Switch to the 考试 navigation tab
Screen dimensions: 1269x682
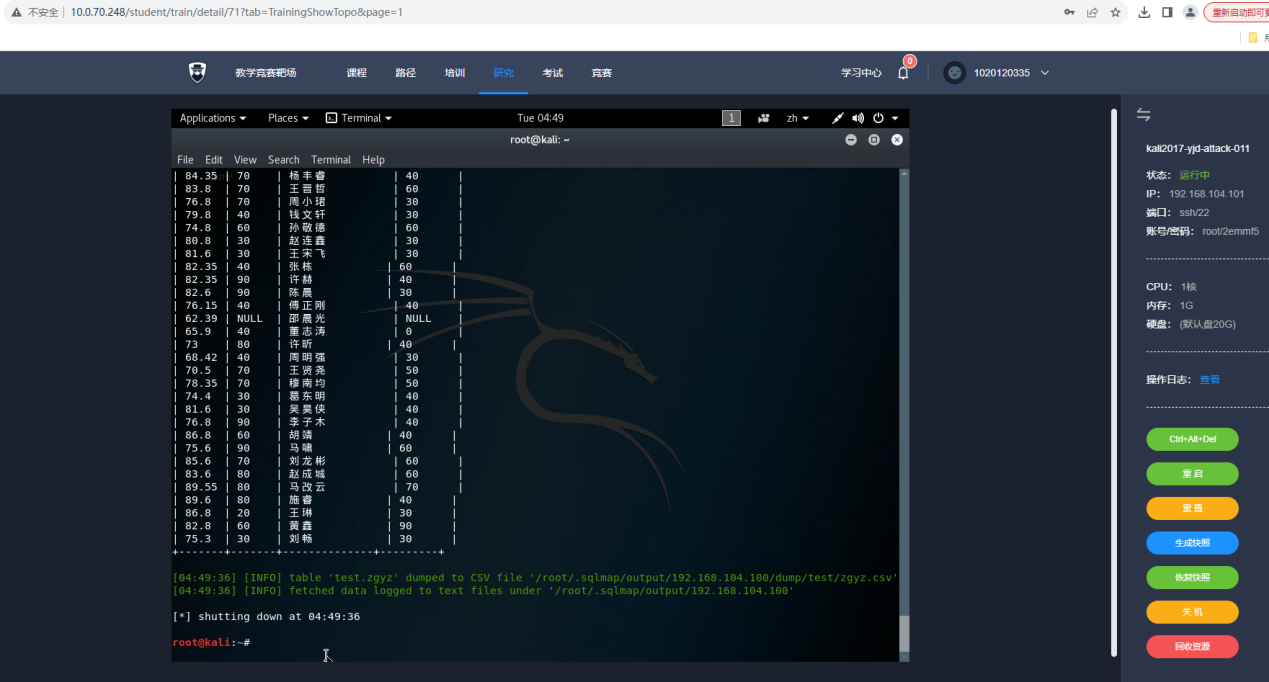pos(552,73)
